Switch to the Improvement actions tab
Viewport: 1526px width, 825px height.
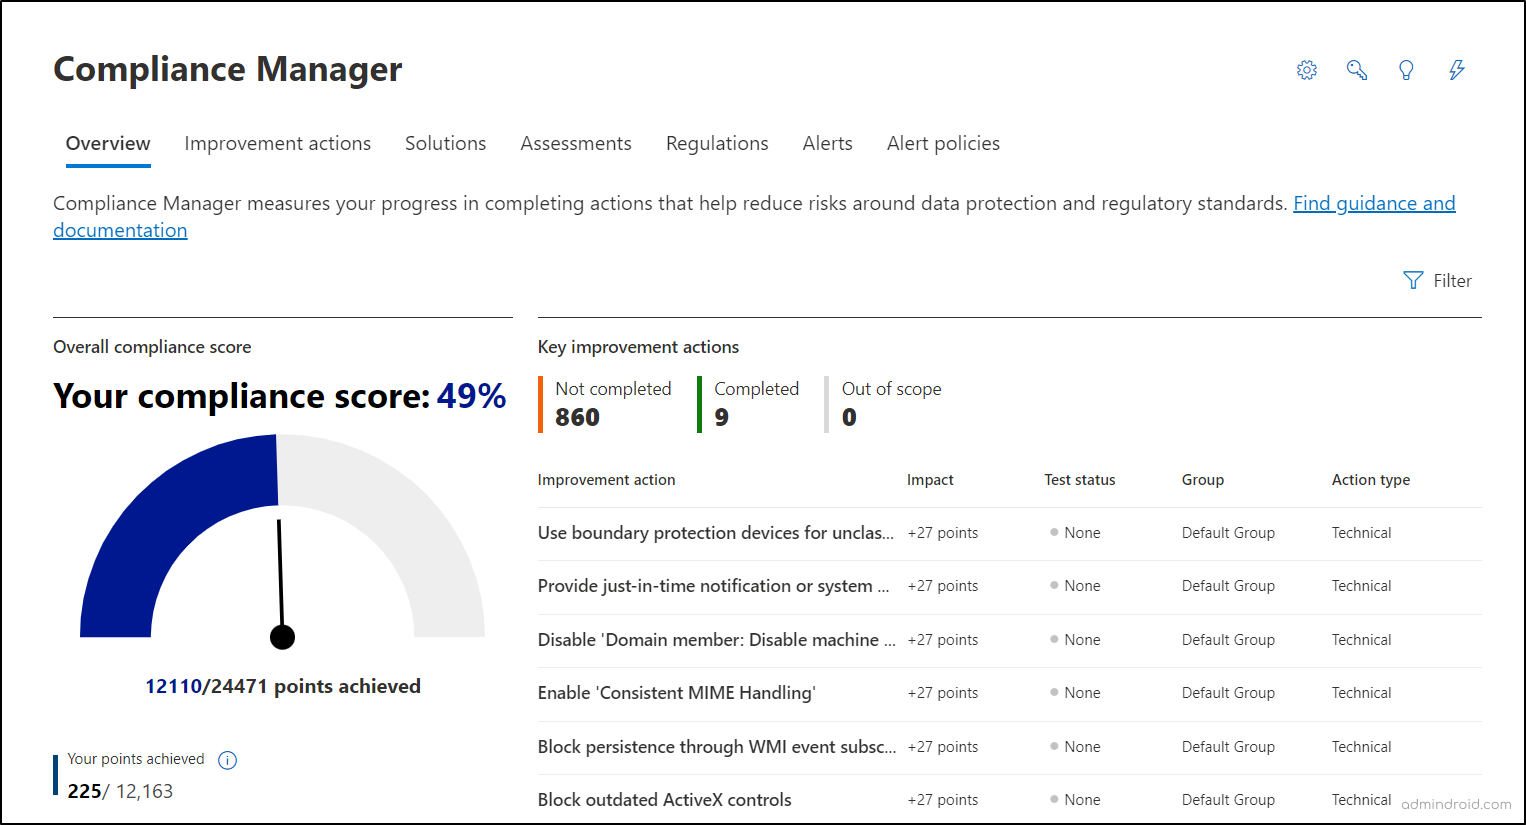[277, 143]
